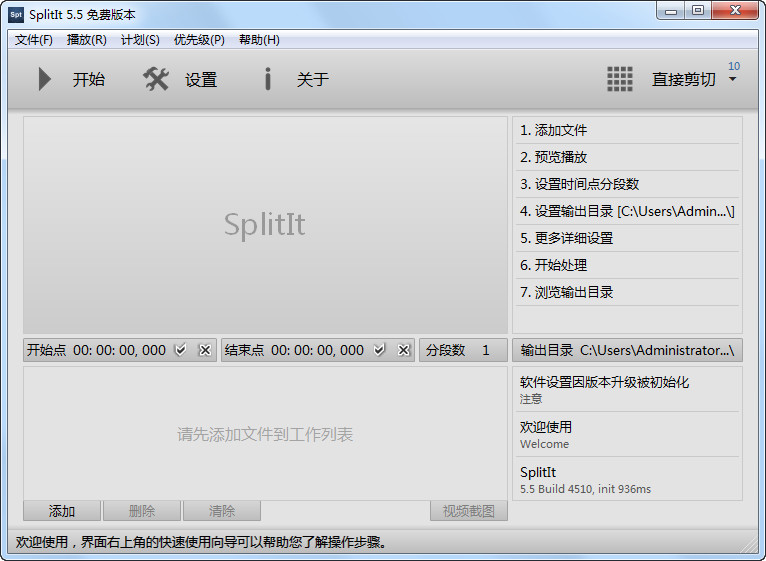Confirm the 开始点 time with checkmark icon
The height and width of the screenshot is (561, 766).
coord(181,350)
